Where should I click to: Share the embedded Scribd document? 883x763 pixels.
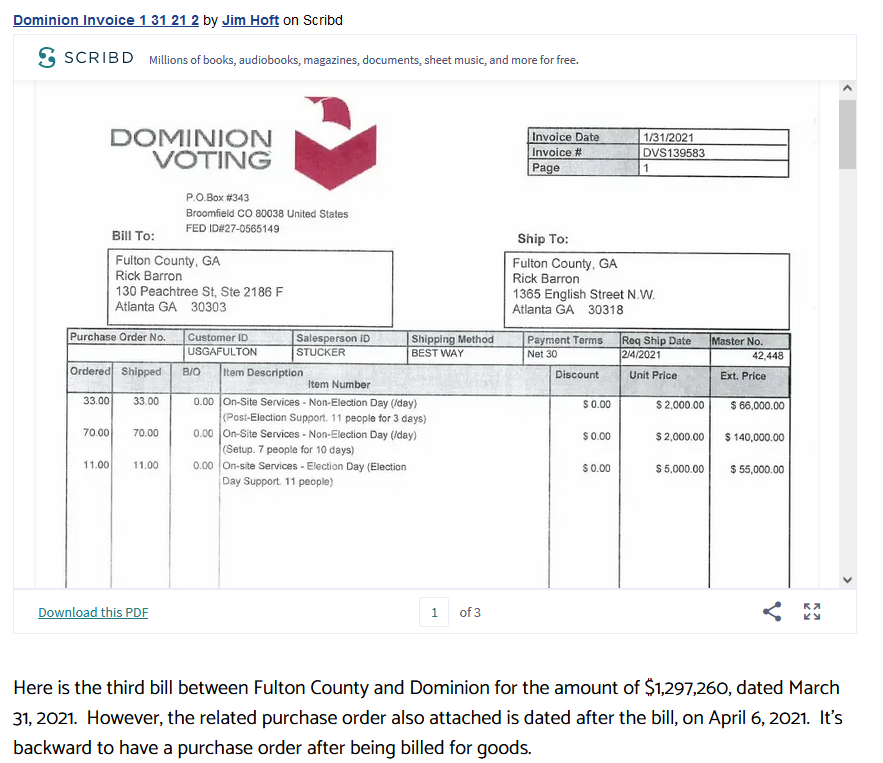pos(772,612)
